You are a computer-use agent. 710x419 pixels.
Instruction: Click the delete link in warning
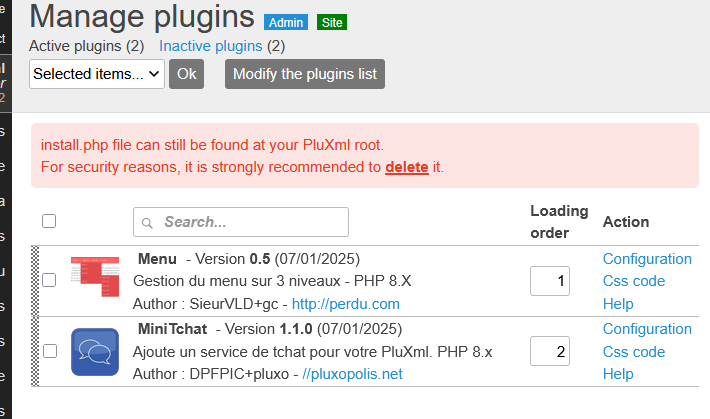[x=407, y=167]
